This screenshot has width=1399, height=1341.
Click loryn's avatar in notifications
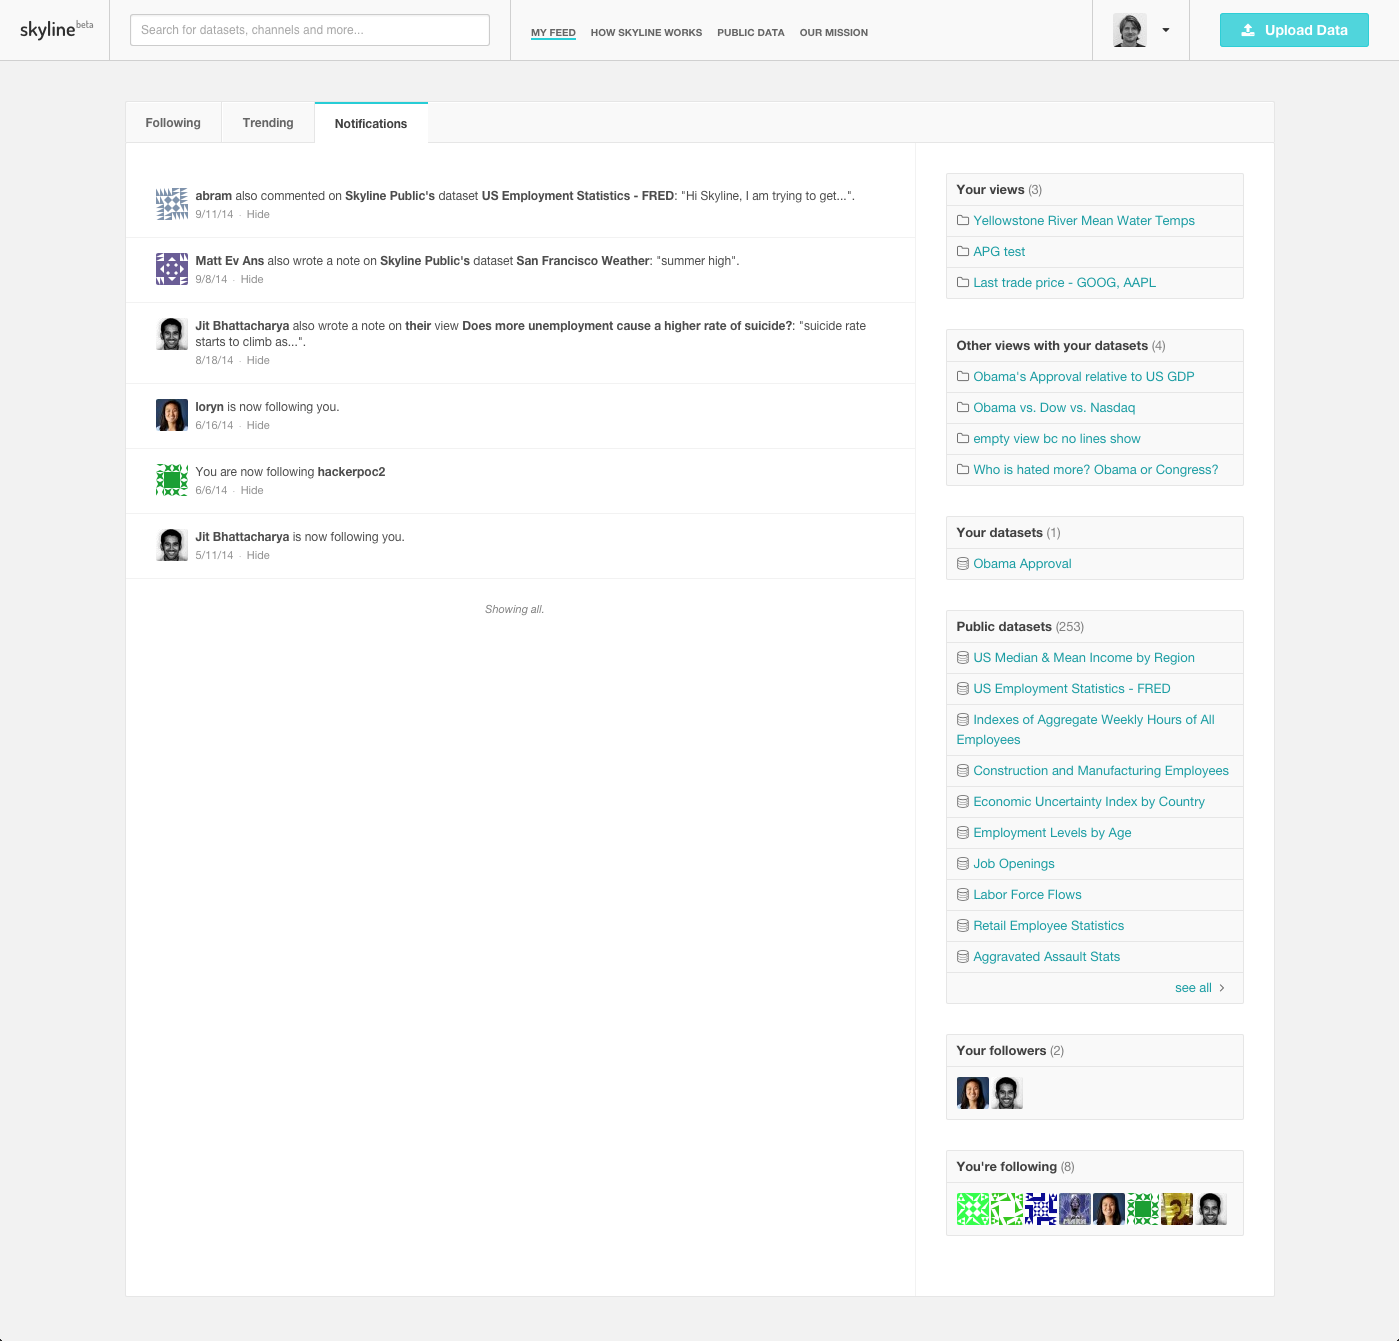[172, 415]
